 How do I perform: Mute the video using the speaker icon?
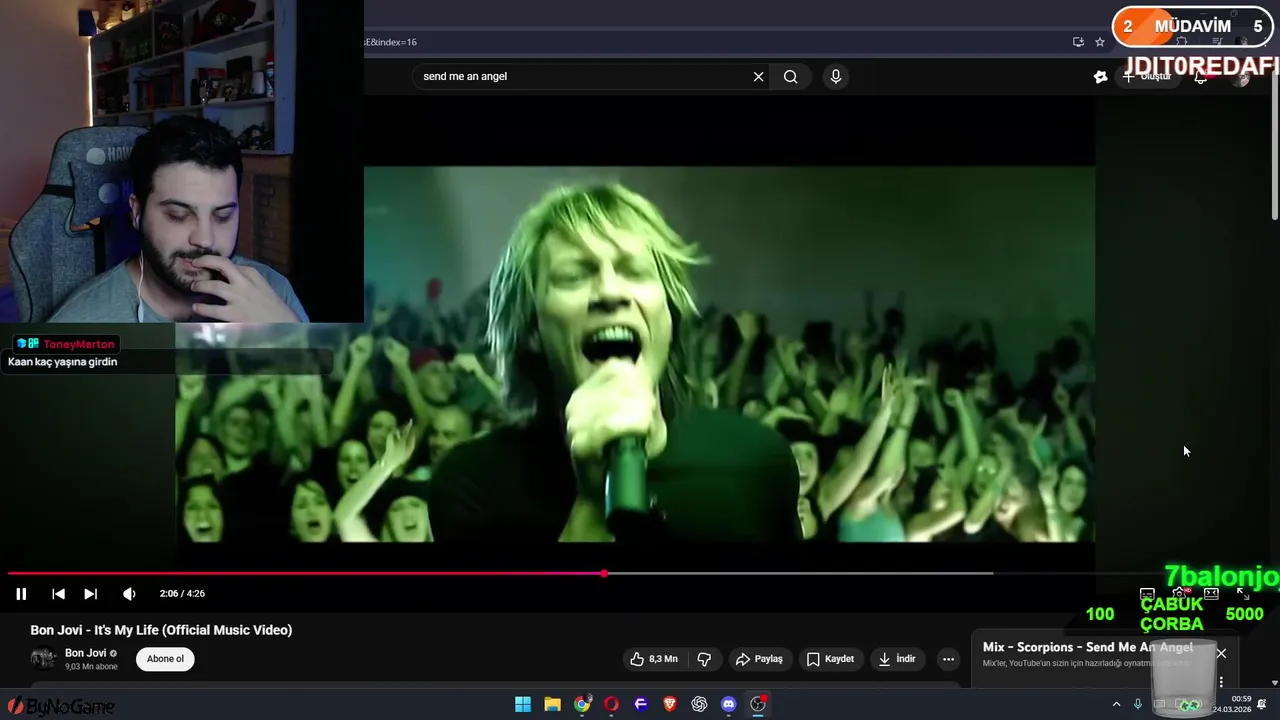129,594
